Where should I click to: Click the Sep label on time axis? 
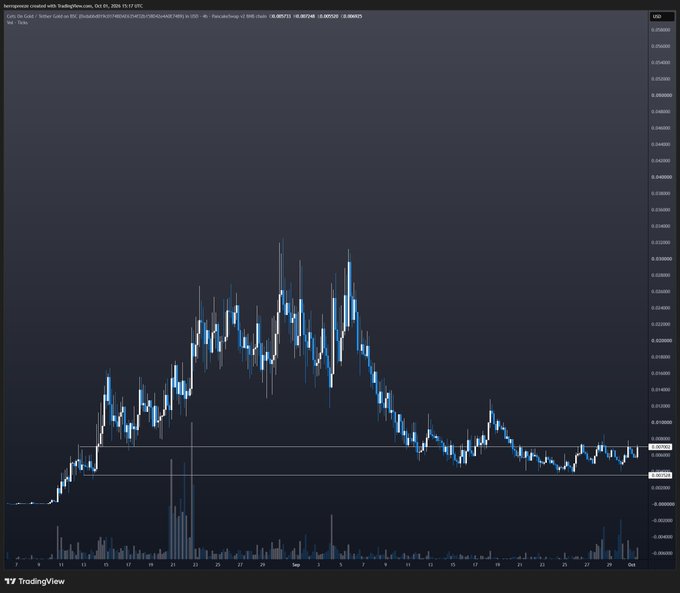pyautogui.click(x=296, y=565)
